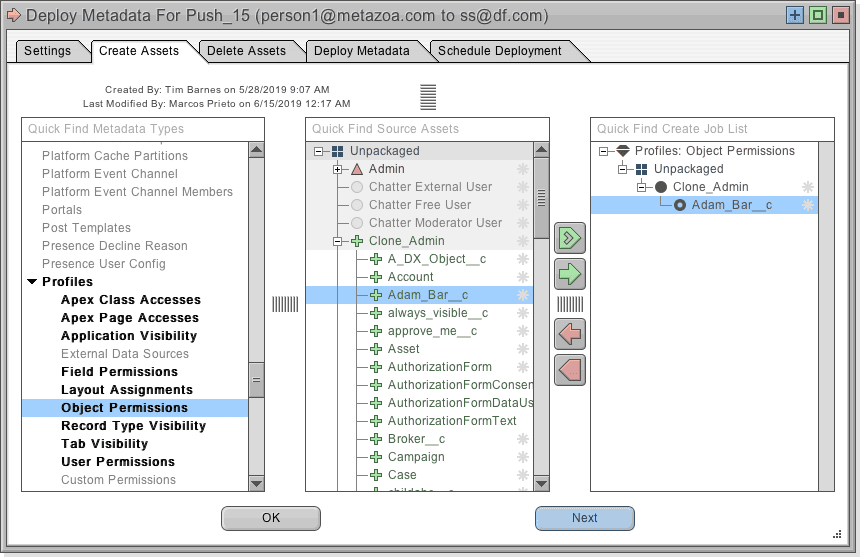Click the Unpackaged grid icon in source assets
The width and height of the screenshot is (860, 557).
coord(338,151)
